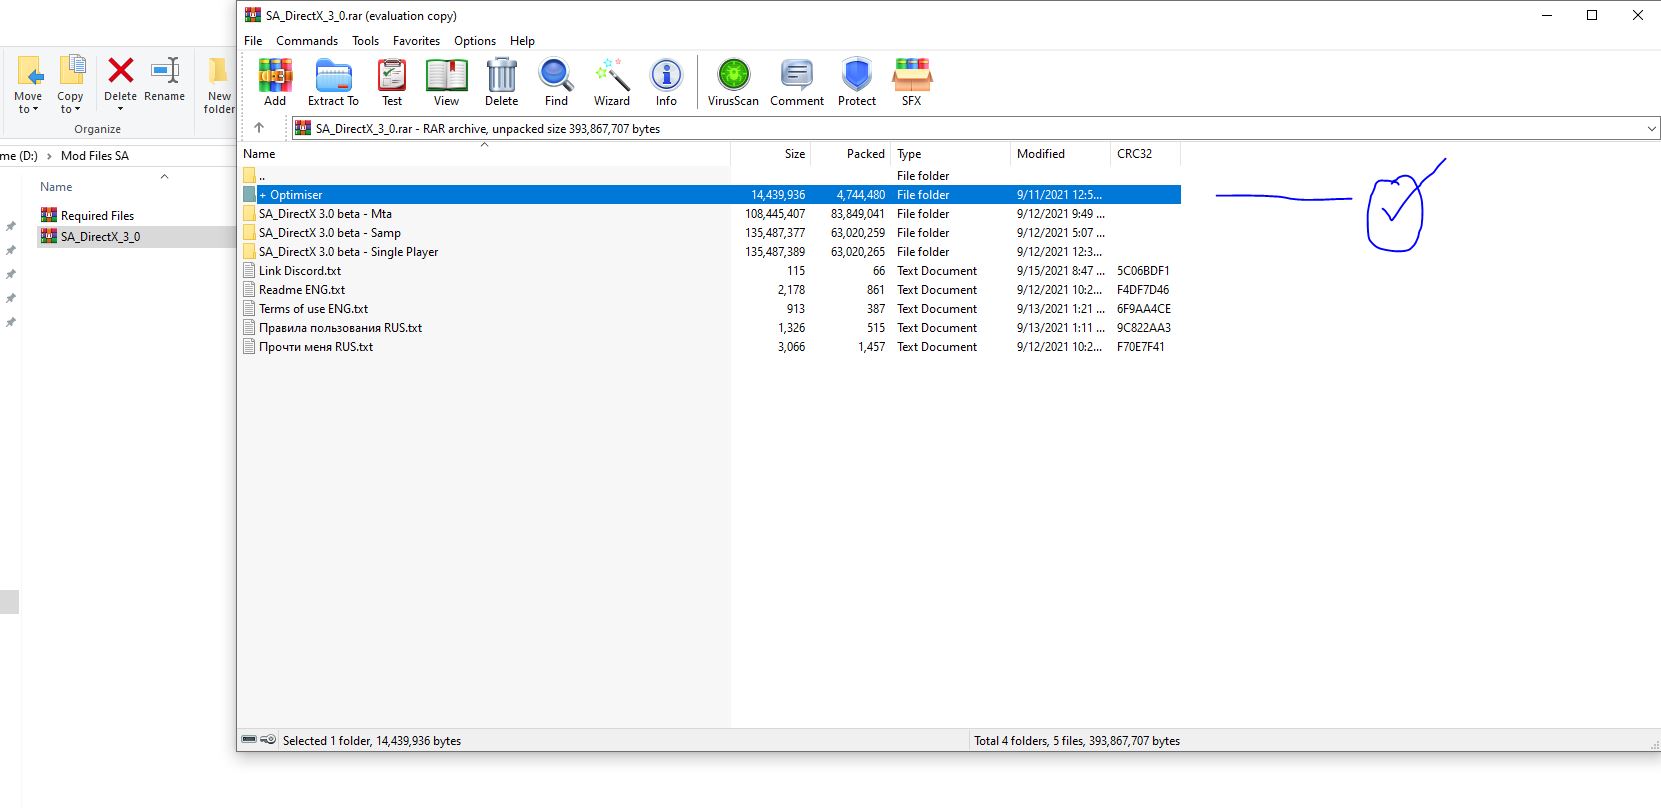Click the disk icon in WinRAR status bar
This screenshot has height=808, width=1661.
pos(249,740)
